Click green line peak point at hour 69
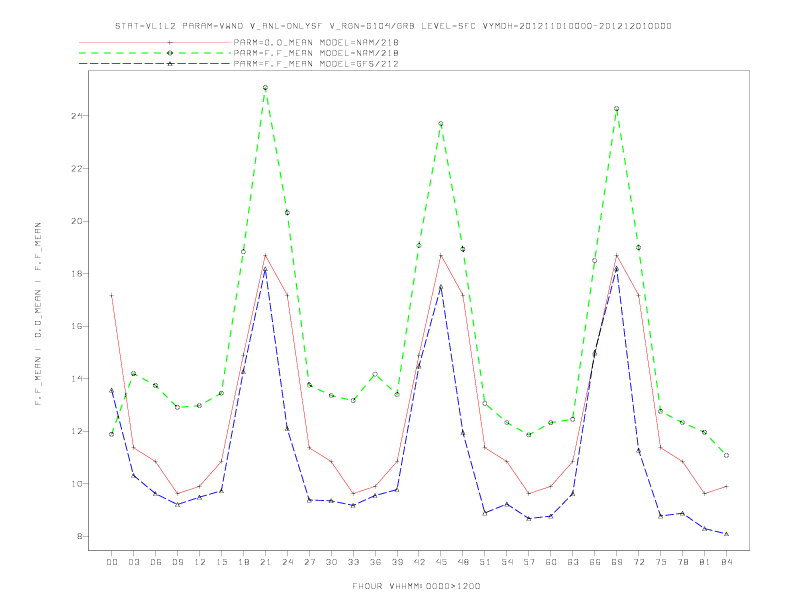792x612 pixels. point(617,109)
